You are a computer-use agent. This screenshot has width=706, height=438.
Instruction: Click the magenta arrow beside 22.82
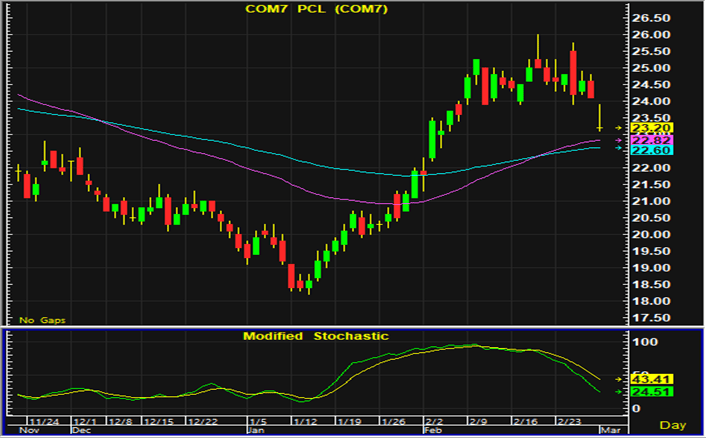(x=617, y=140)
